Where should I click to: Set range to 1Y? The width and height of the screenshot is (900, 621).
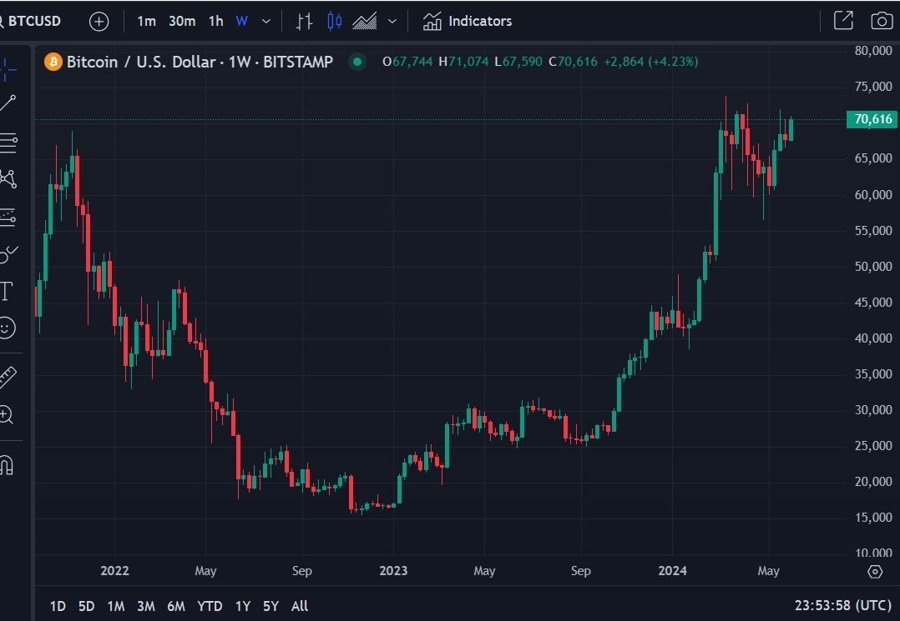(x=243, y=606)
